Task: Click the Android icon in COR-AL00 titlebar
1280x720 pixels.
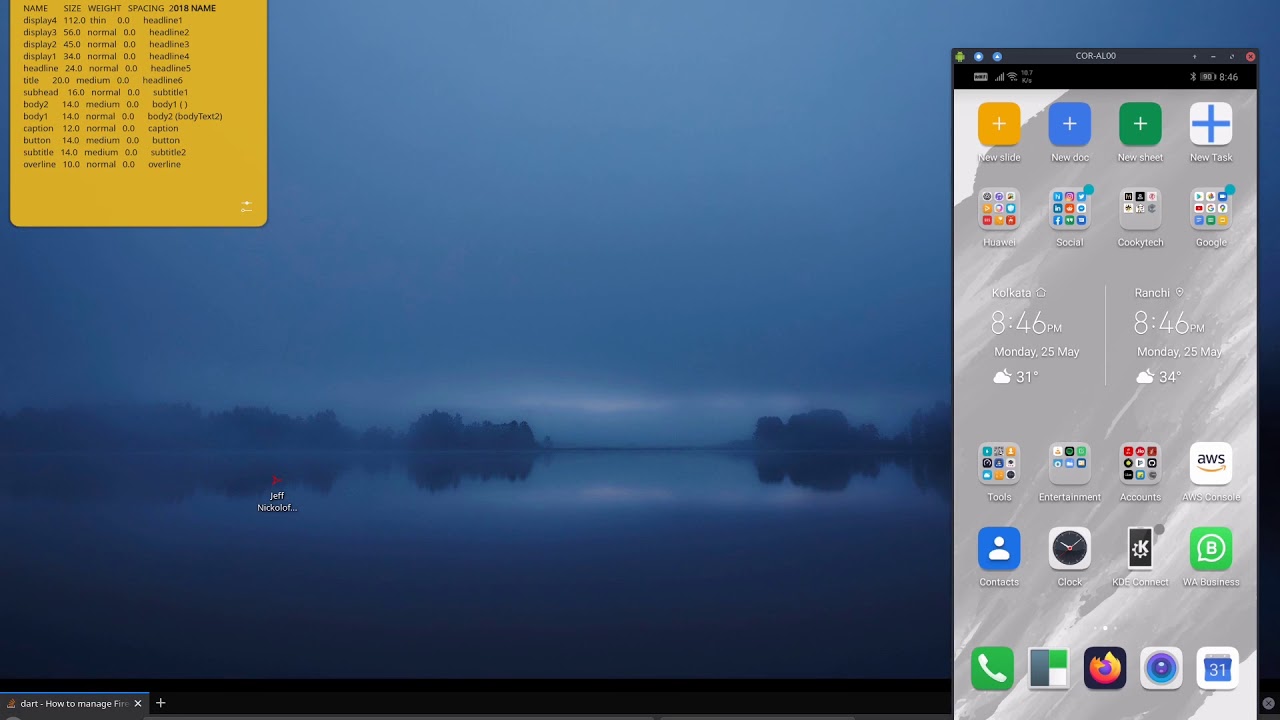Action: 960,57
